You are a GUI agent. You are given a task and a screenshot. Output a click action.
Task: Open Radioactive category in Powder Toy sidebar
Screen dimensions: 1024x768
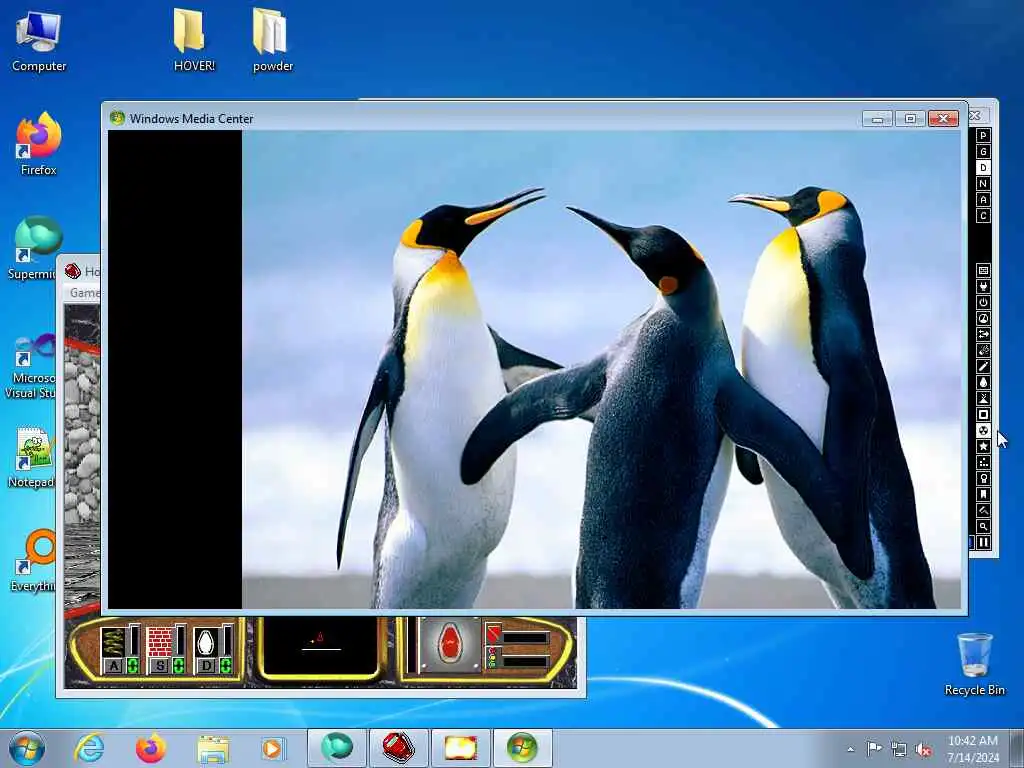(983, 430)
